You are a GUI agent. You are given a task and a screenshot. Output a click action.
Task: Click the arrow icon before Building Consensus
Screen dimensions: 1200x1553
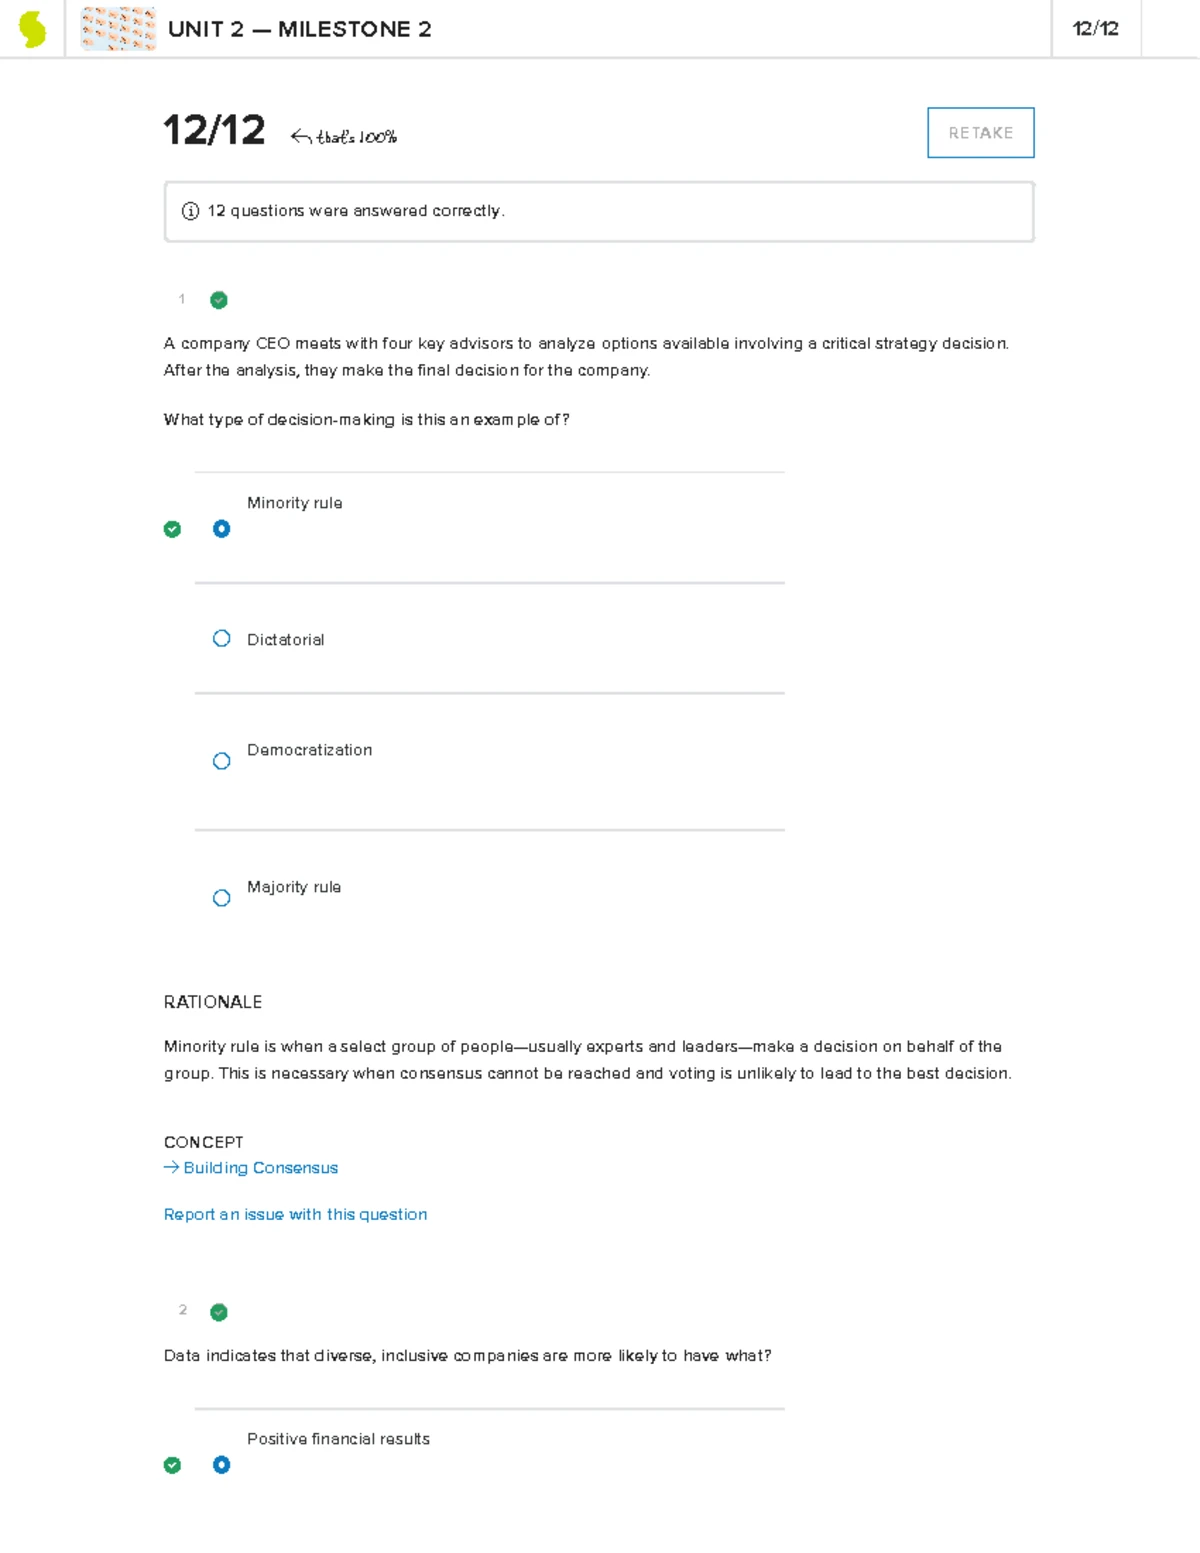coord(169,1167)
